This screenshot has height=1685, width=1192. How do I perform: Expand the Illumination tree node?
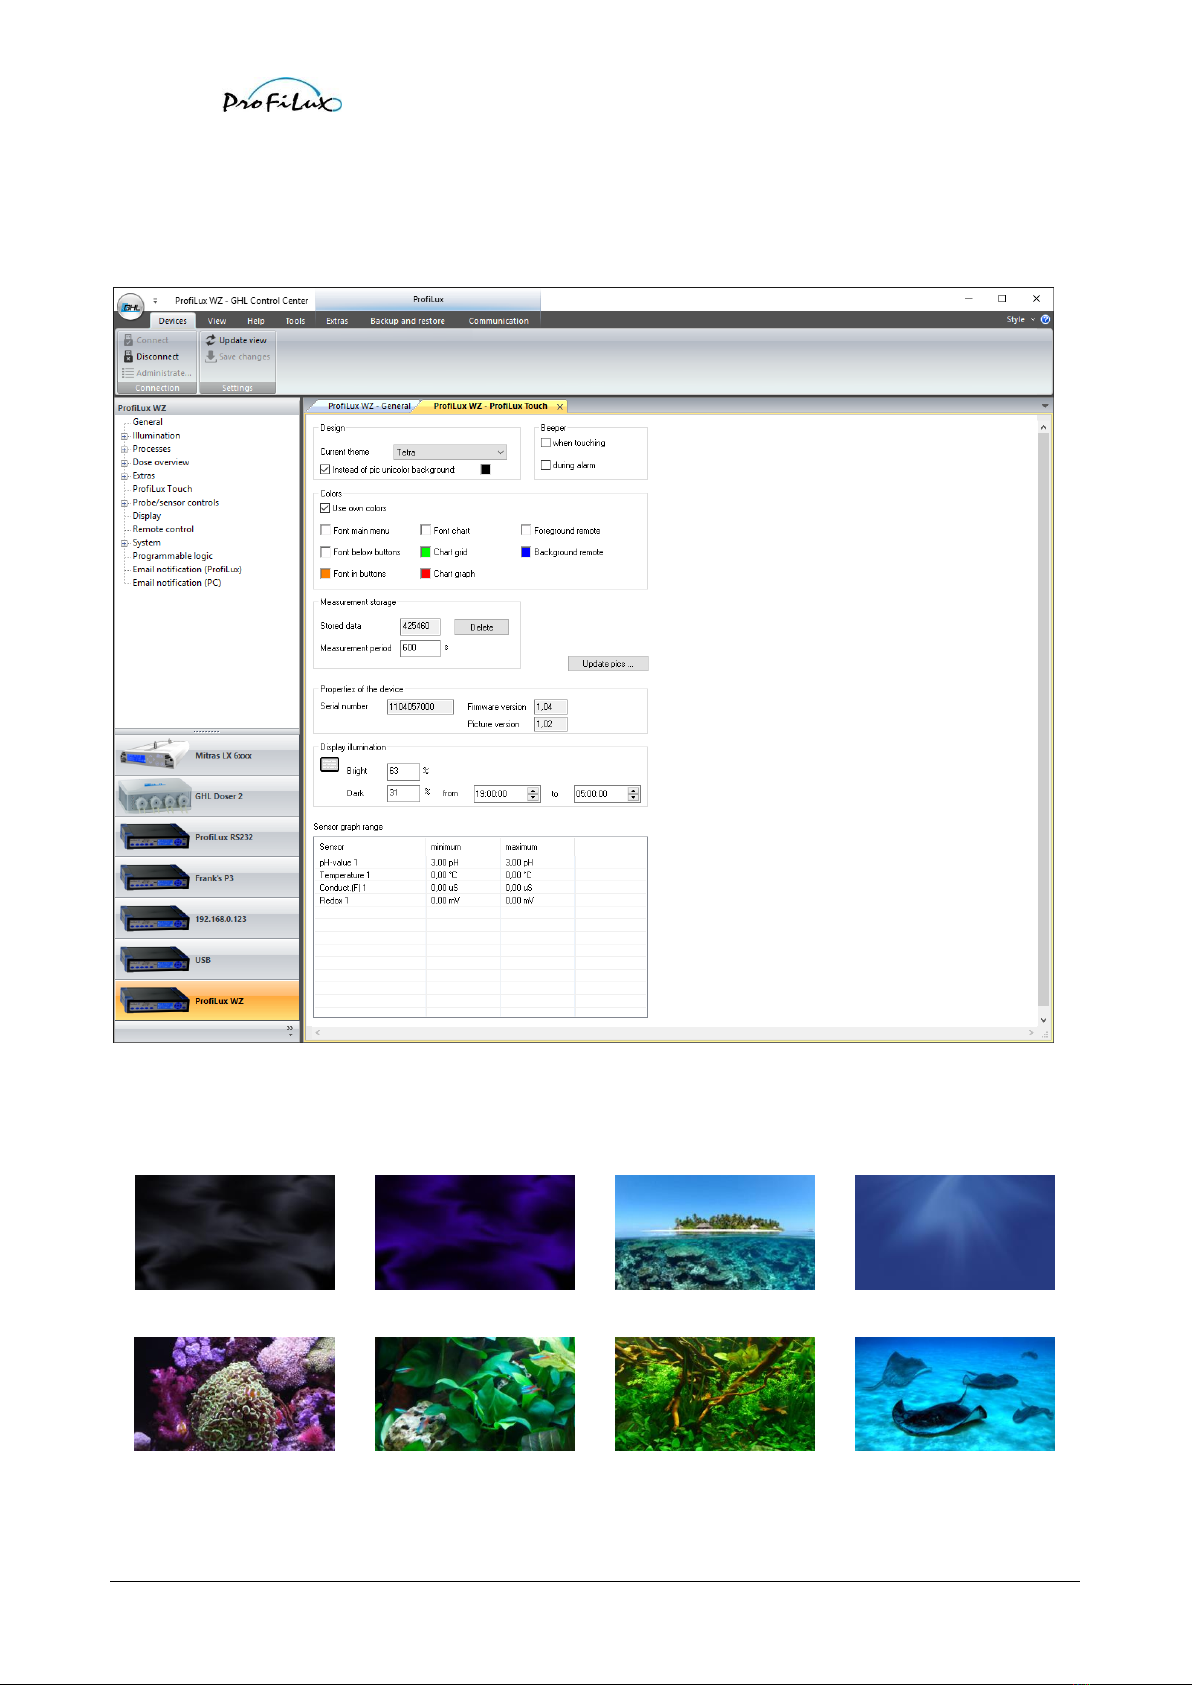point(125,436)
